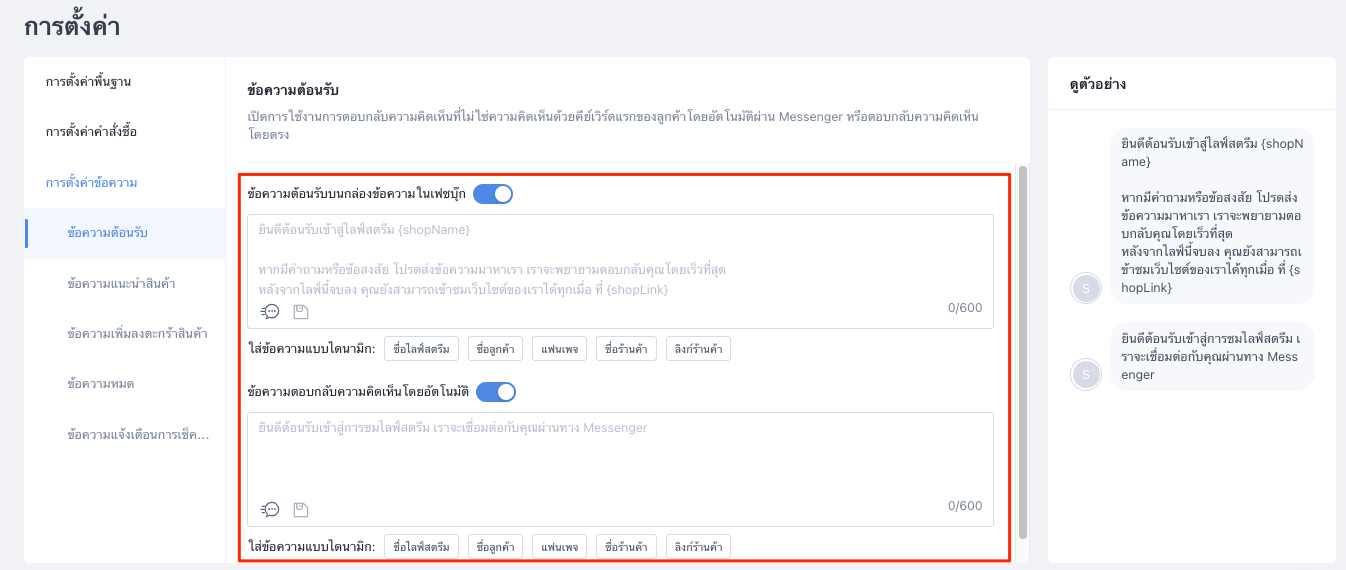Image resolution: width=1346 pixels, height=570 pixels.
Task: Click save-template icon under Facebook inbox welcome message
Action: coord(301,312)
